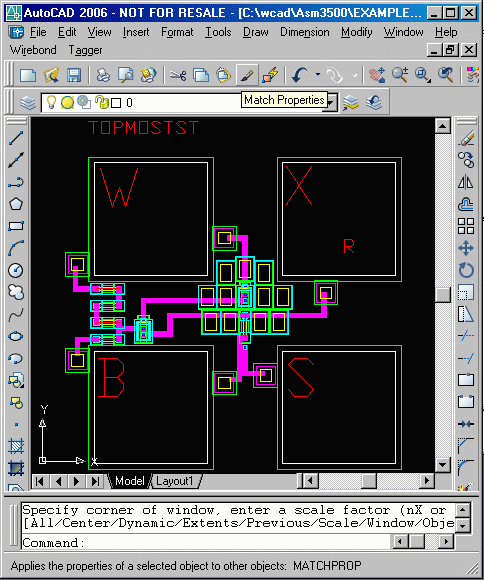
Task: Click the Undo arrow
Action: [300, 75]
